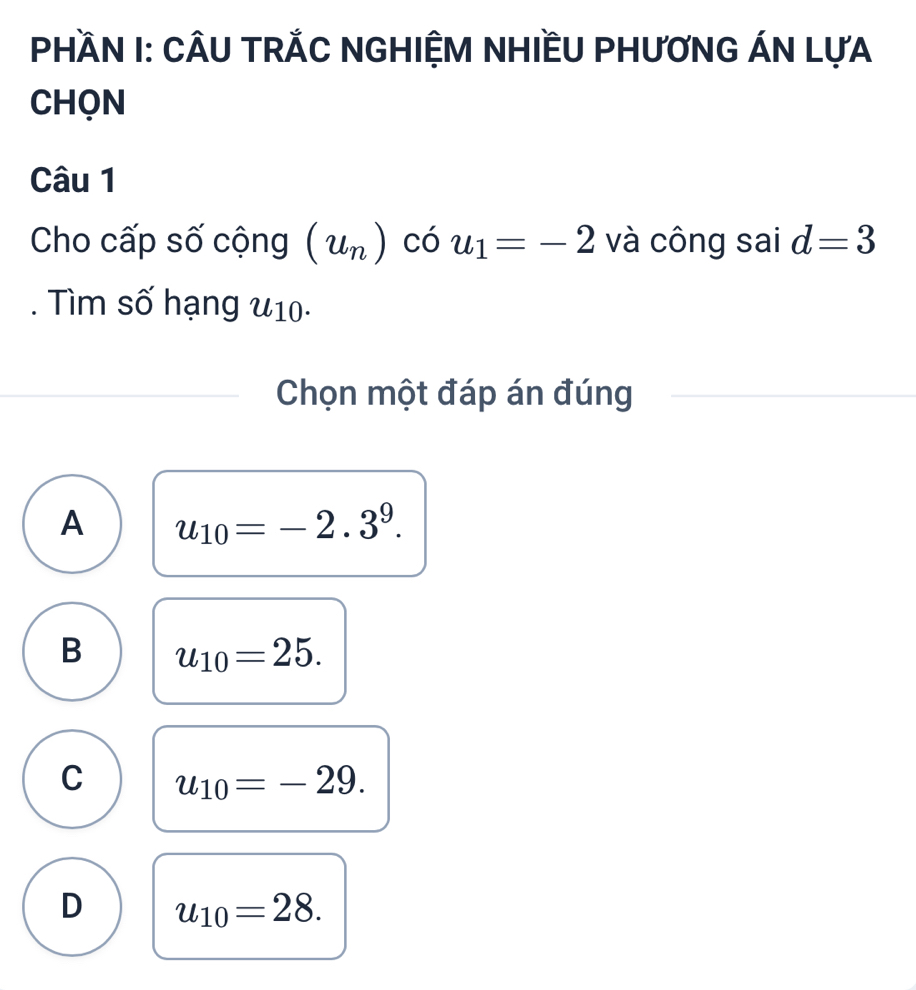Click the heading PHẦN I: CÂU TRẮC NGHIỆM
Image resolution: width=916 pixels, height=990 pixels.
coord(450,50)
